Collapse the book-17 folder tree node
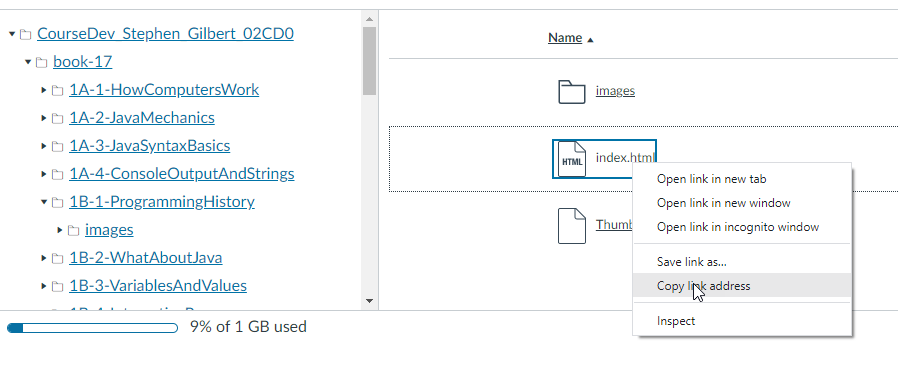898x371 pixels. 27,62
